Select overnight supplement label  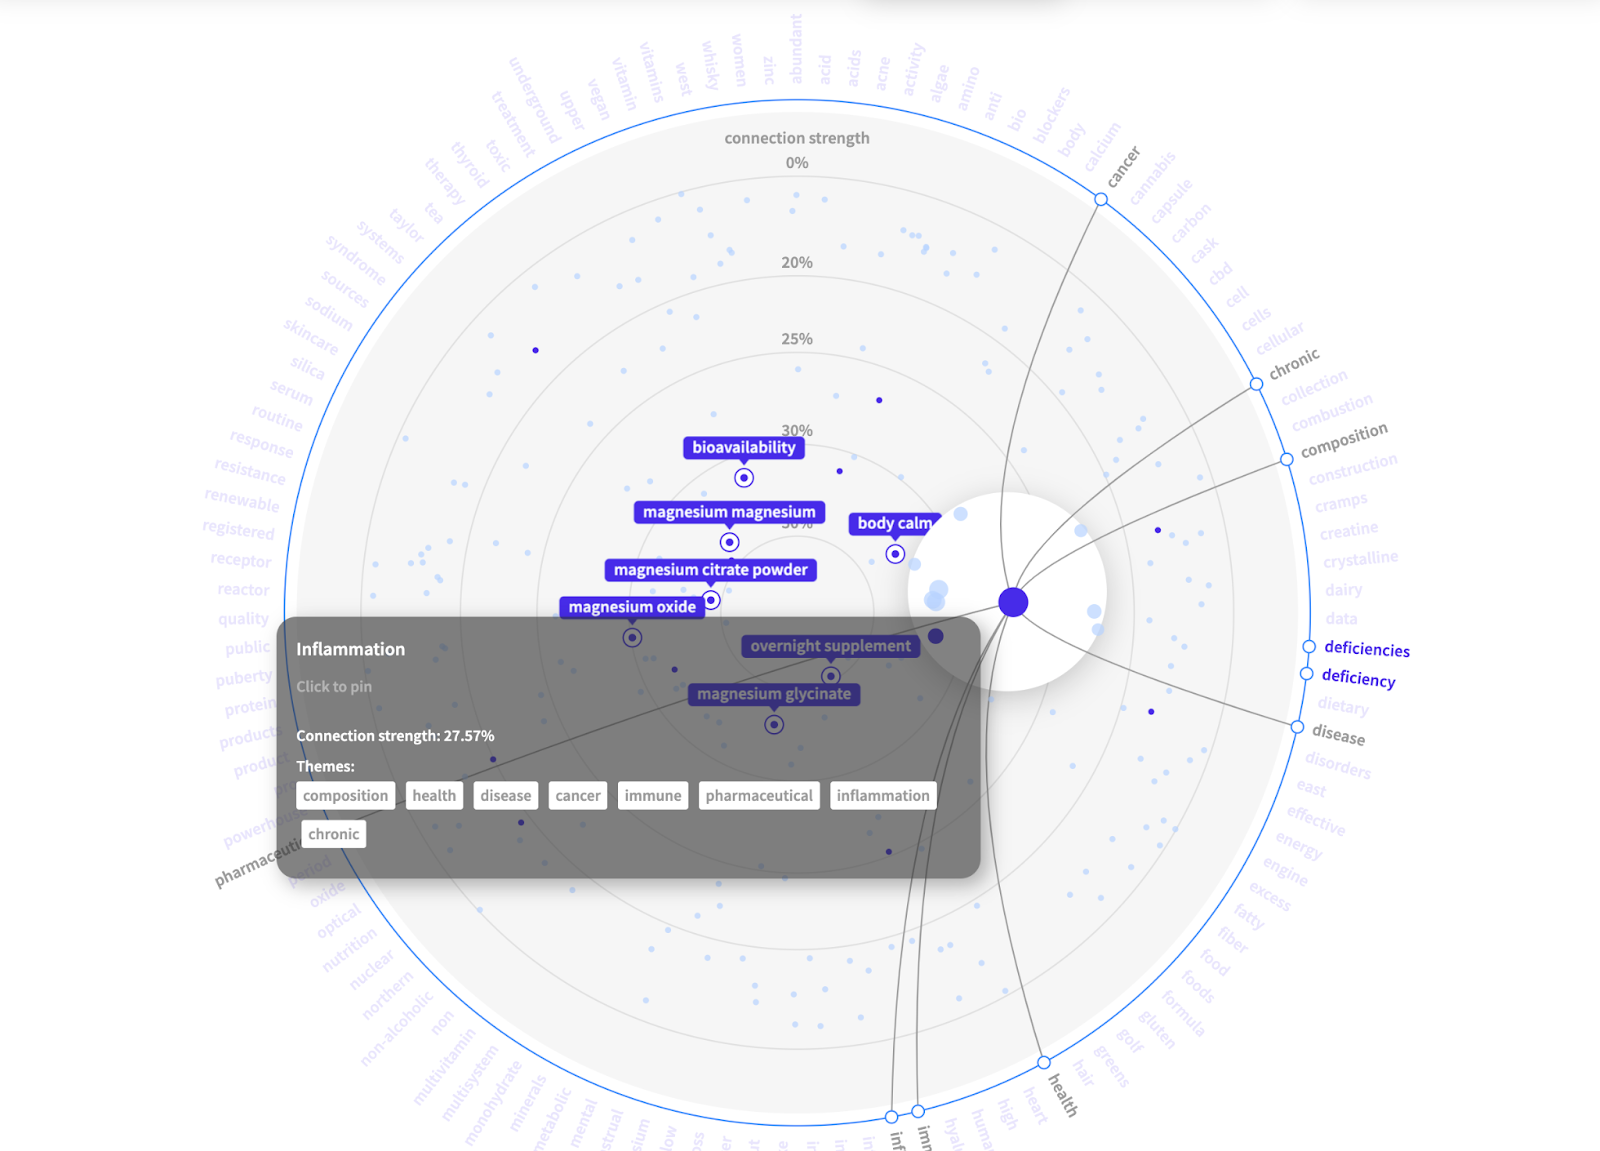click(830, 646)
